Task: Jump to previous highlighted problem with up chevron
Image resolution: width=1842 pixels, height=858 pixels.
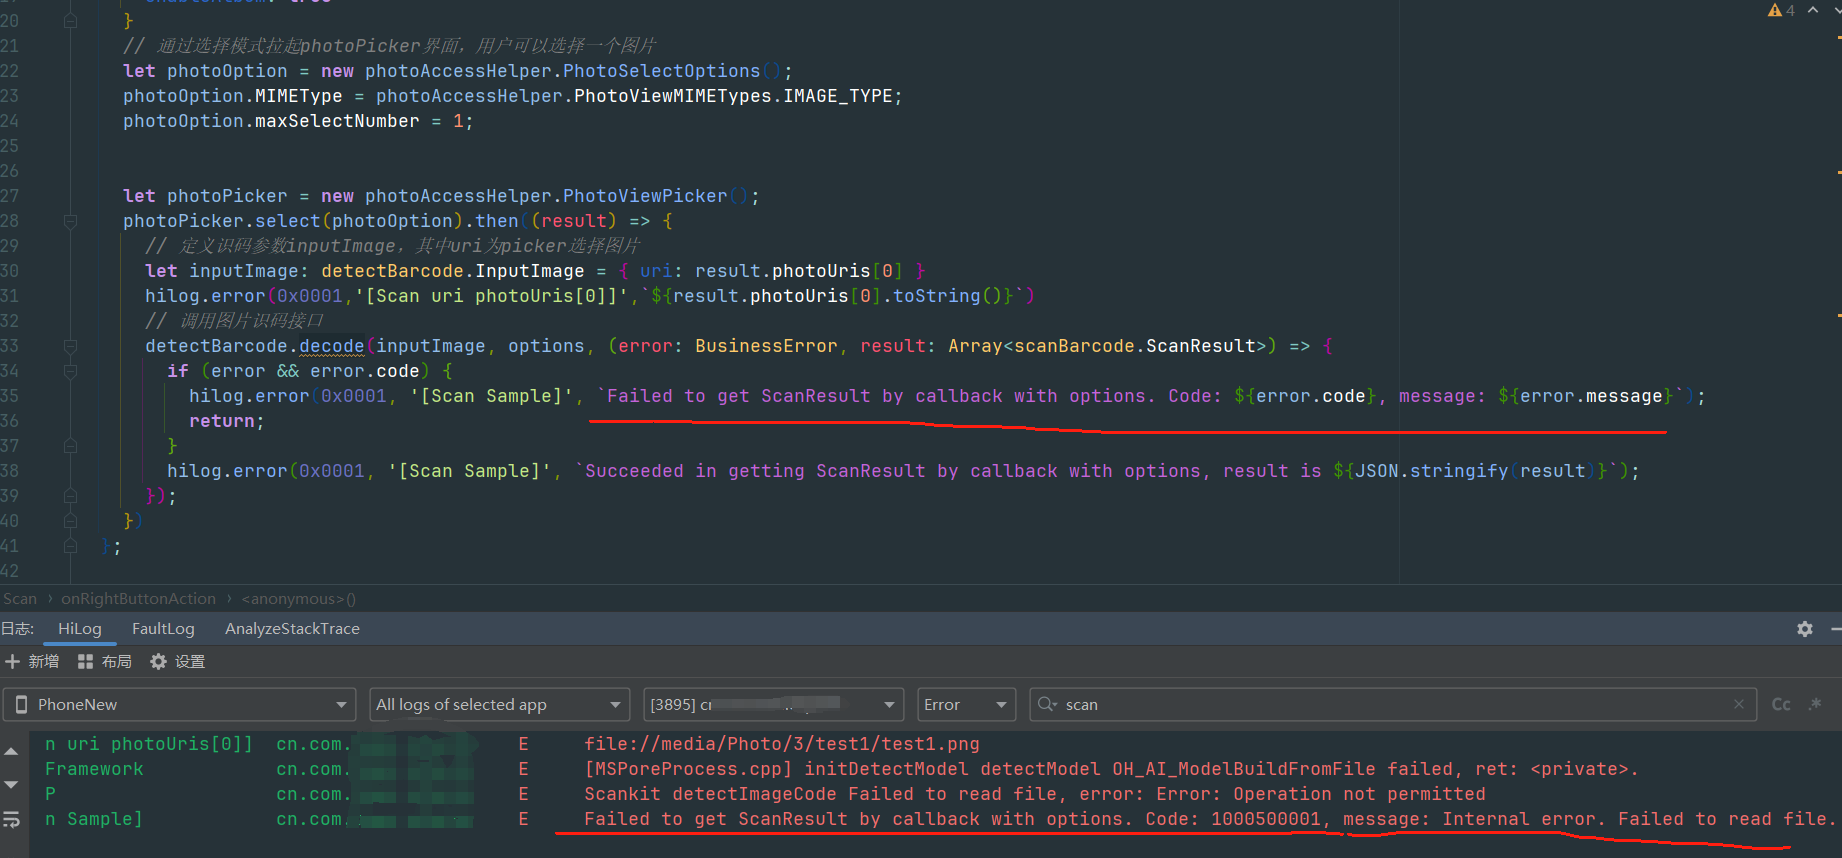Action: click(1813, 10)
